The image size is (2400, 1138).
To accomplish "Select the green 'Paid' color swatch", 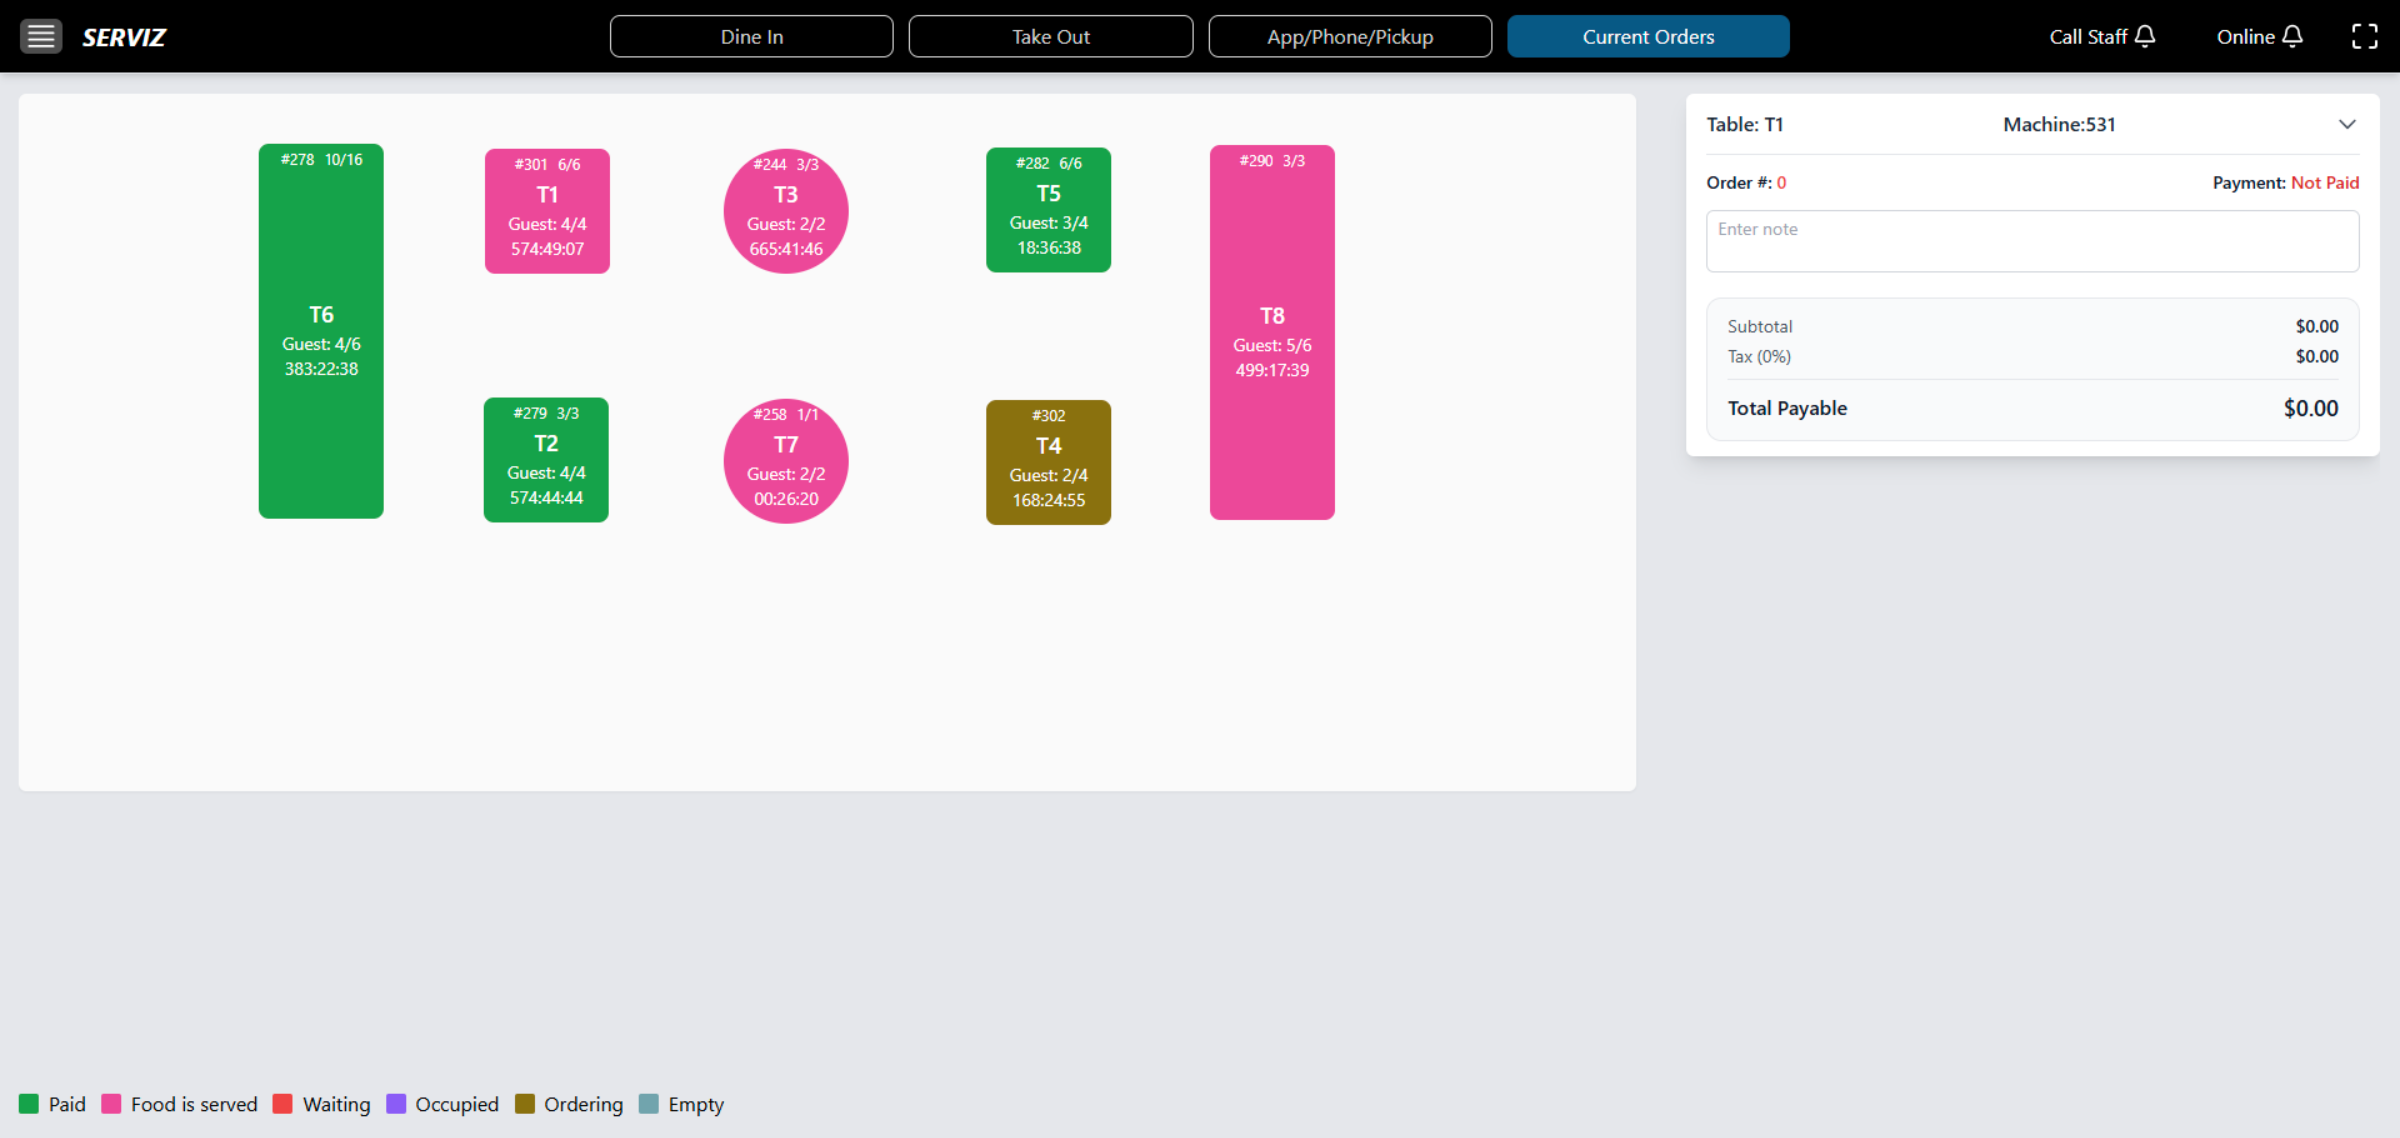I will (x=31, y=1104).
